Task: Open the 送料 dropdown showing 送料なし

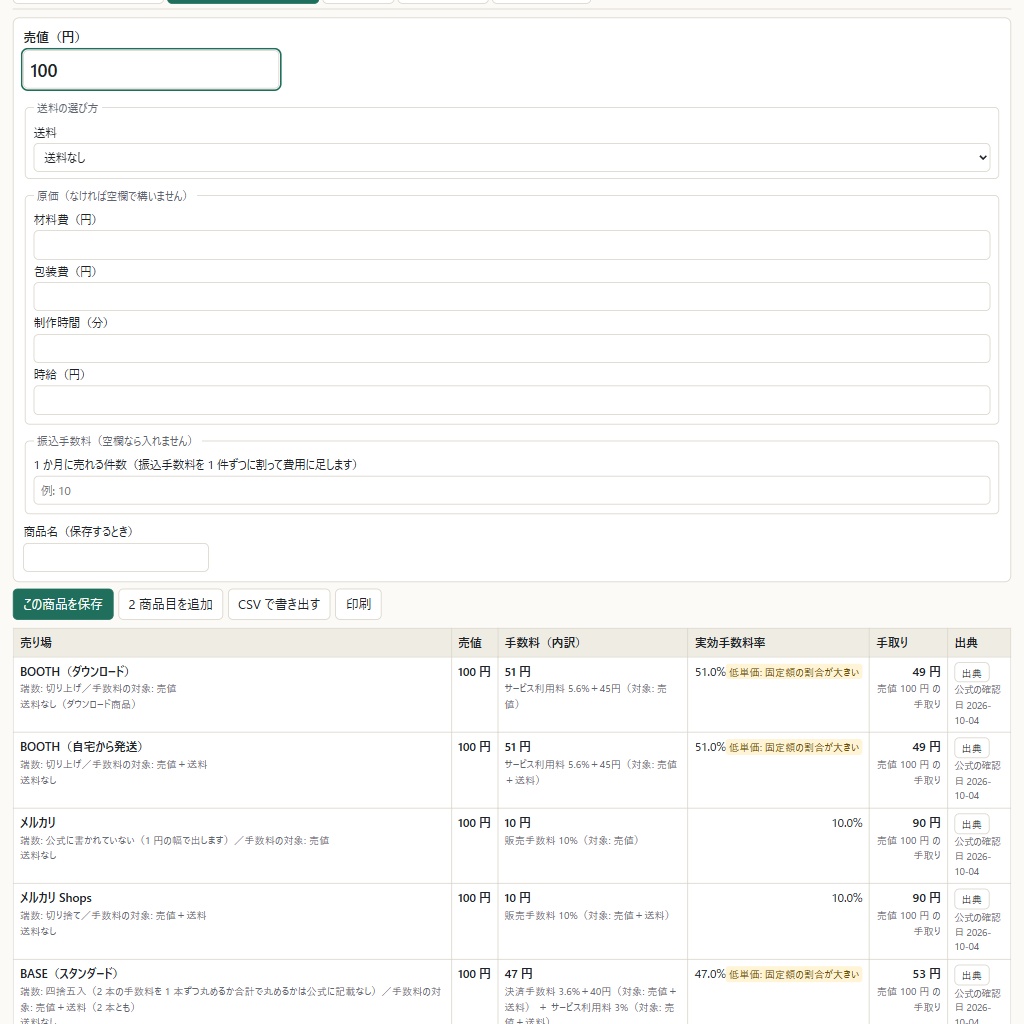Action: click(x=511, y=157)
